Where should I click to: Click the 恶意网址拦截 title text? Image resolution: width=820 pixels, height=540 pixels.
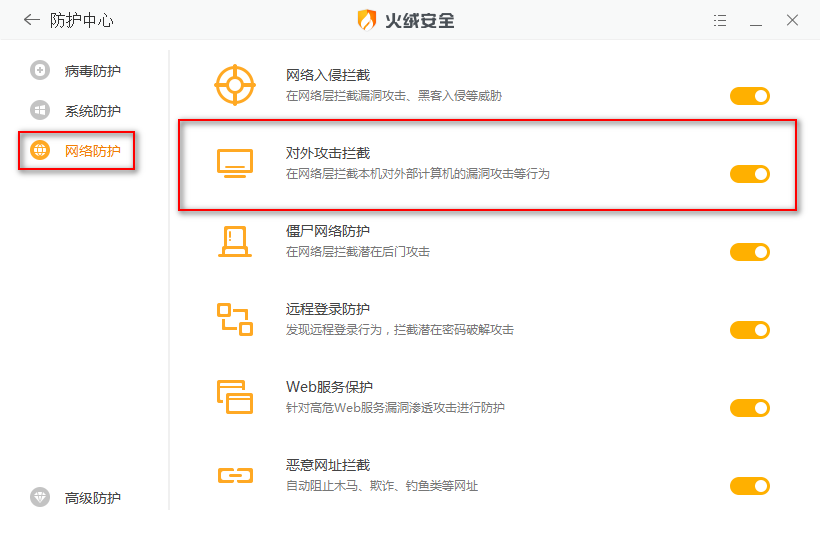pyautogui.click(x=327, y=465)
